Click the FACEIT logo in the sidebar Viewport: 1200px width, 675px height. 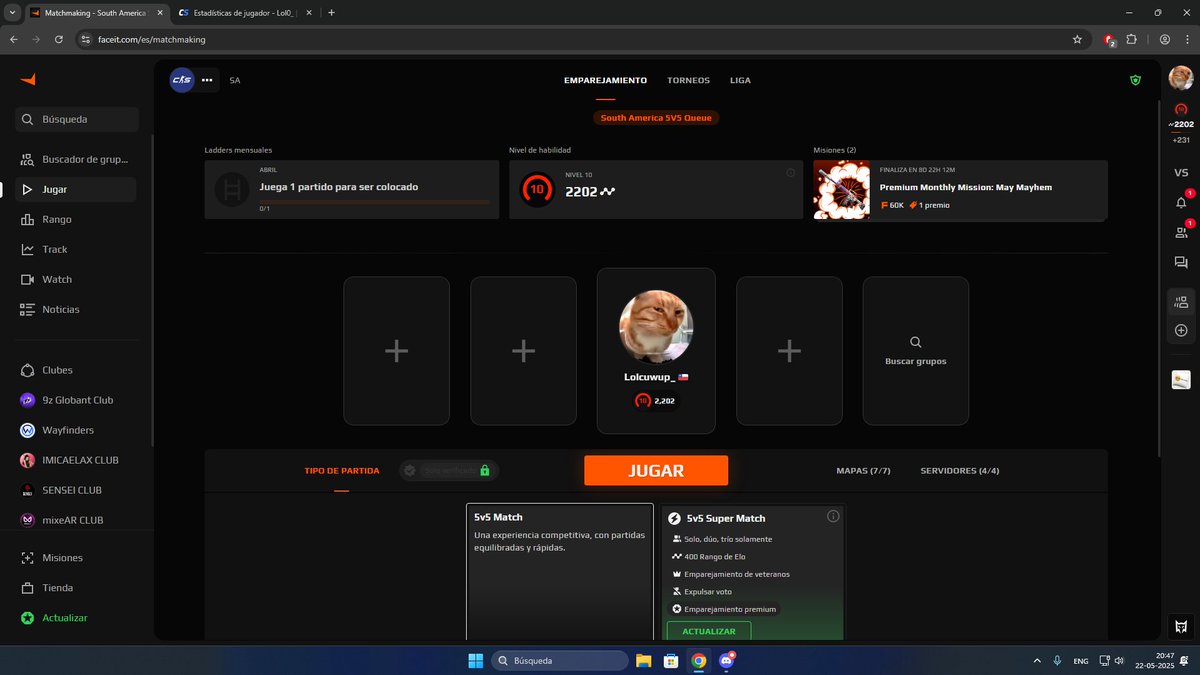tap(28, 79)
